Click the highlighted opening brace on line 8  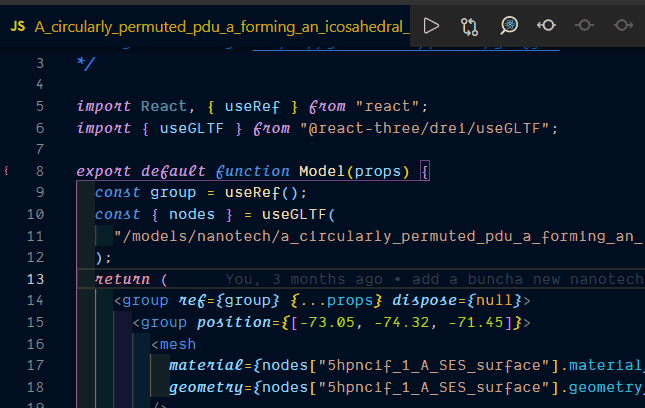tap(425, 171)
